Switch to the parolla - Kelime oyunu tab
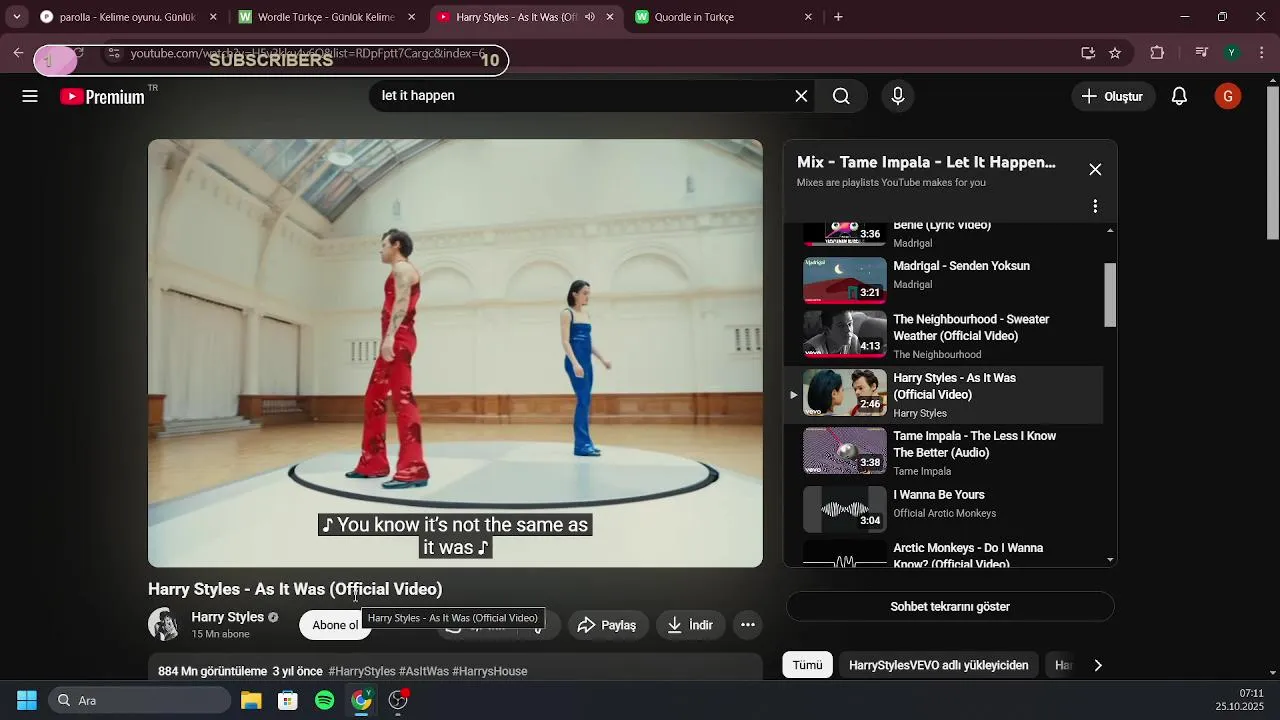The width and height of the screenshot is (1280, 720). pyautogui.click(x=128, y=17)
